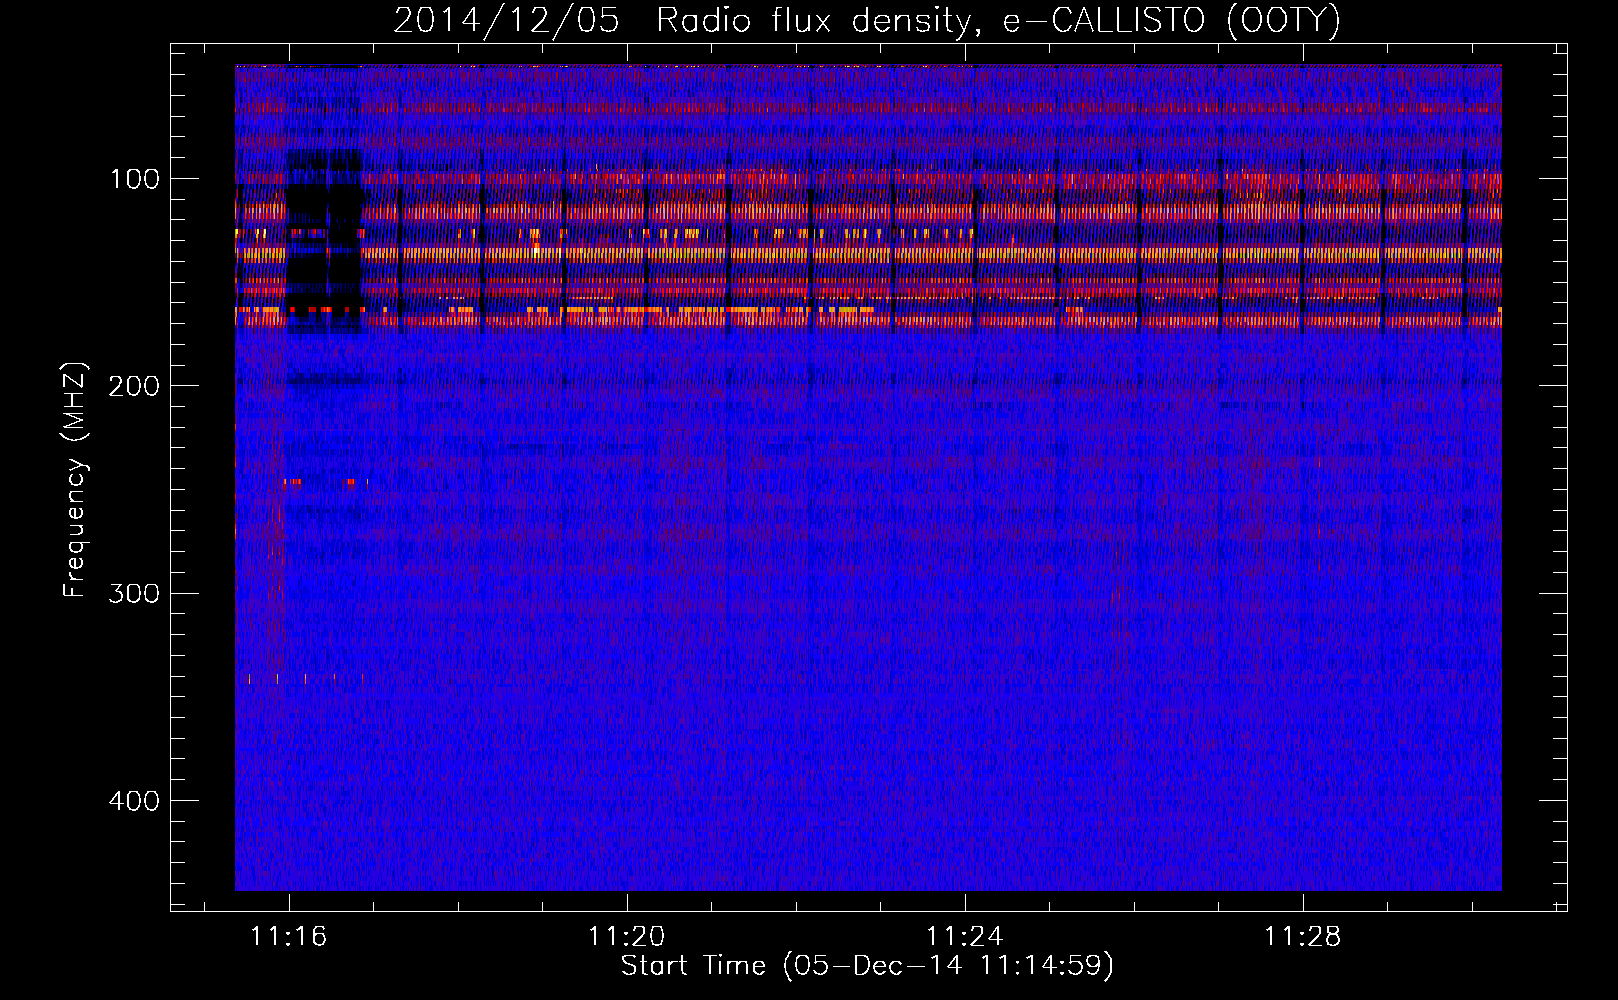Click the 'e-CALLISTO (OOTY)' station label in title

coord(1171,21)
